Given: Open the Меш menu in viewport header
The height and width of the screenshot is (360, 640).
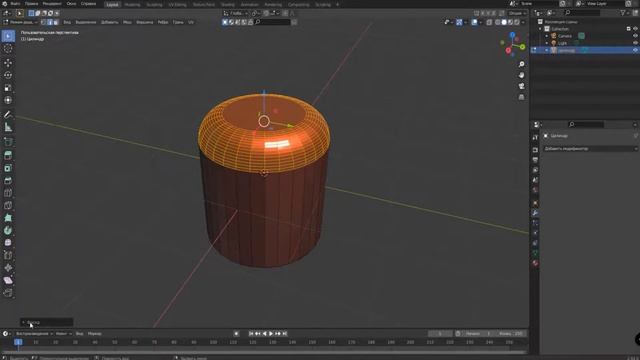Looking at the screenshot, I should [127, 22].
